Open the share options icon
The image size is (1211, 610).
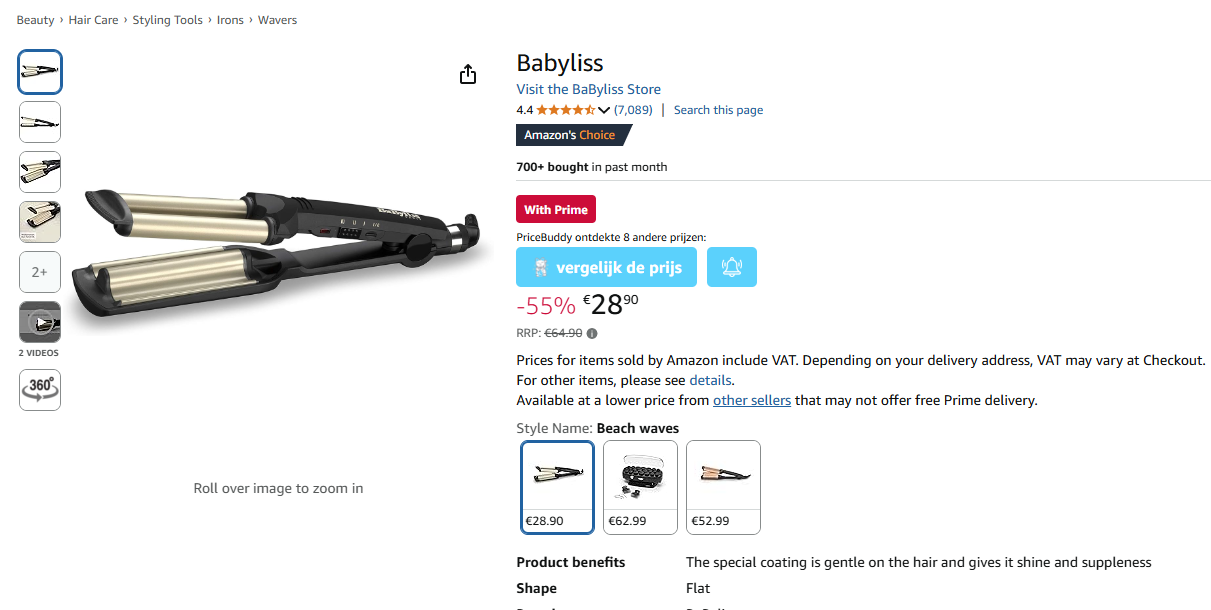point(467,74)
